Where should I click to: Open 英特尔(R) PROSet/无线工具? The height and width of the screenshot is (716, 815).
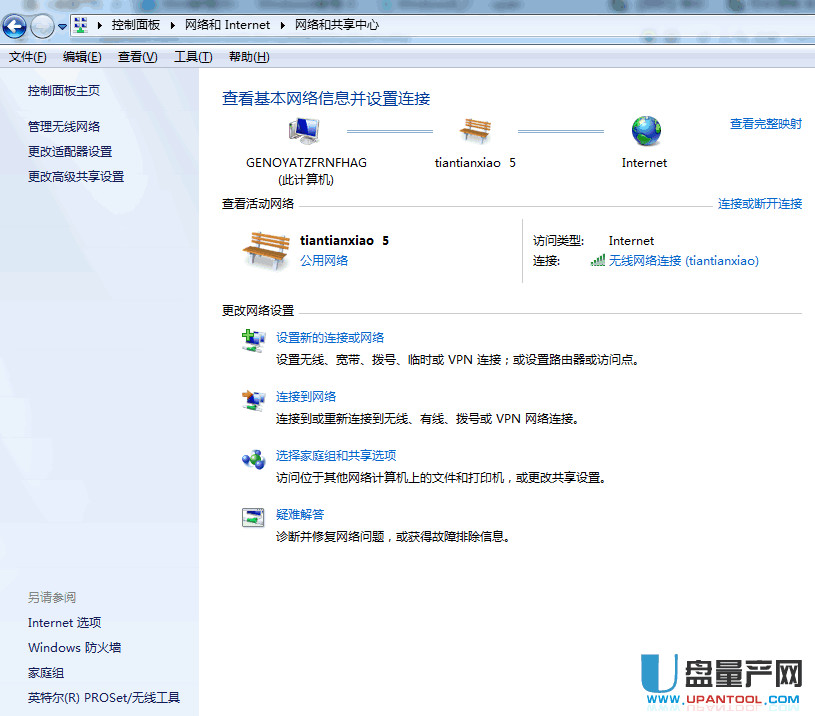[103, 697]
